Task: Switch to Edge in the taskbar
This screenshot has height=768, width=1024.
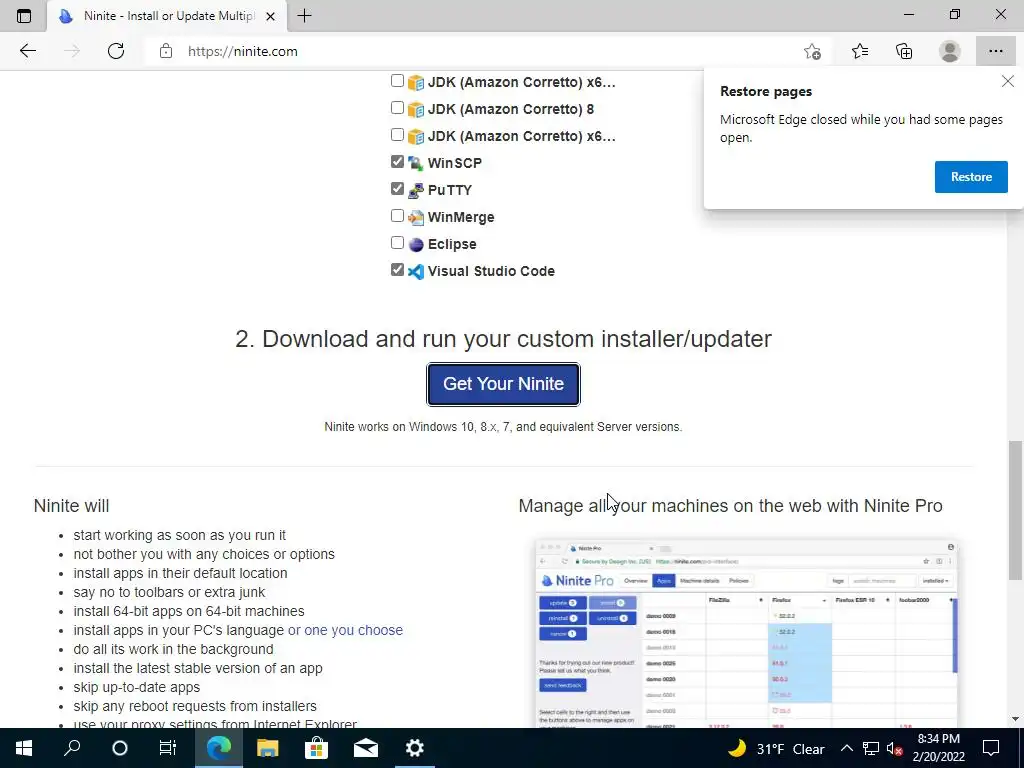Action: click(219, 748)
